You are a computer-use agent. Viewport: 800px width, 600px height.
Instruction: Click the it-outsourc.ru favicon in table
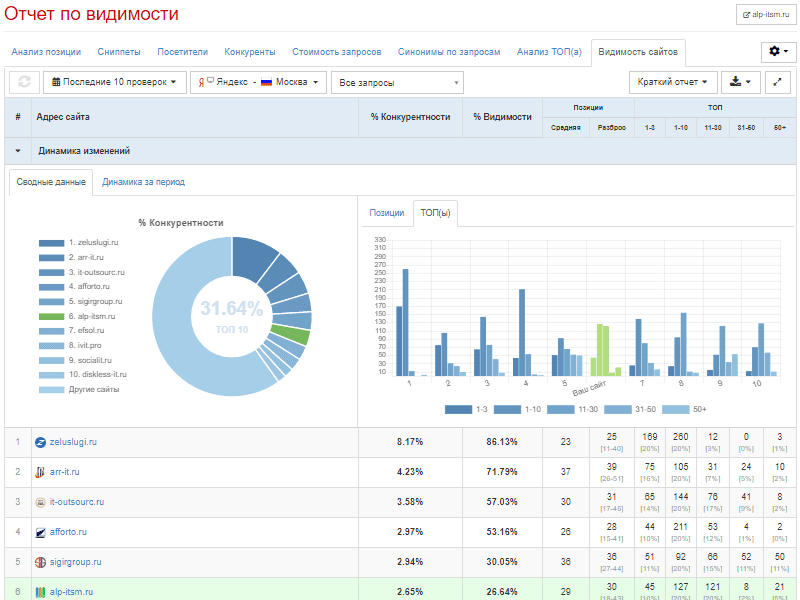[40, 503]
